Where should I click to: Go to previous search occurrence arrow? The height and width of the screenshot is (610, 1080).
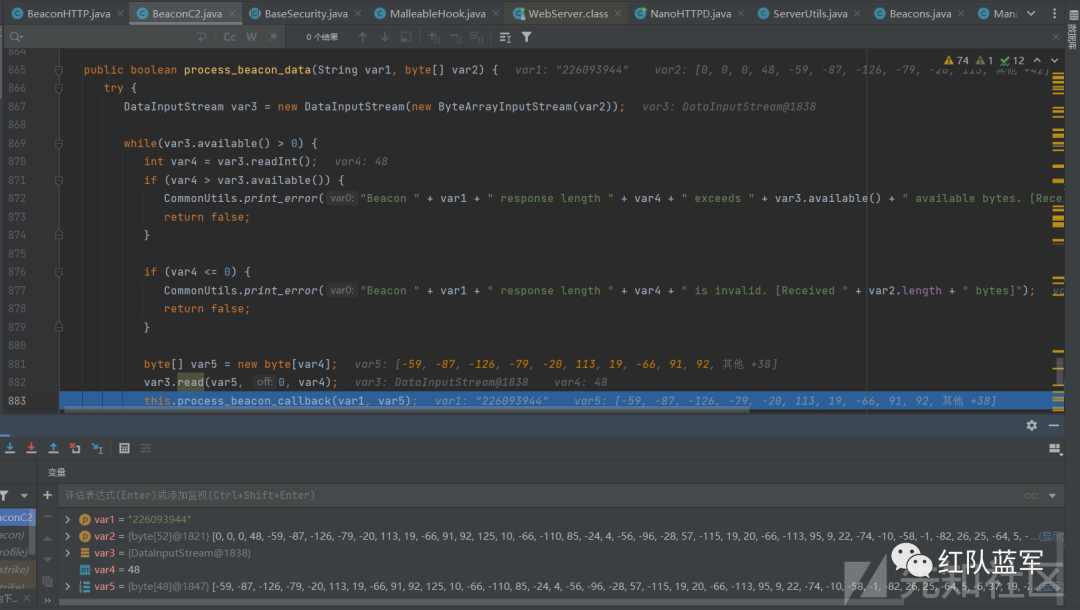click(362, 37)
